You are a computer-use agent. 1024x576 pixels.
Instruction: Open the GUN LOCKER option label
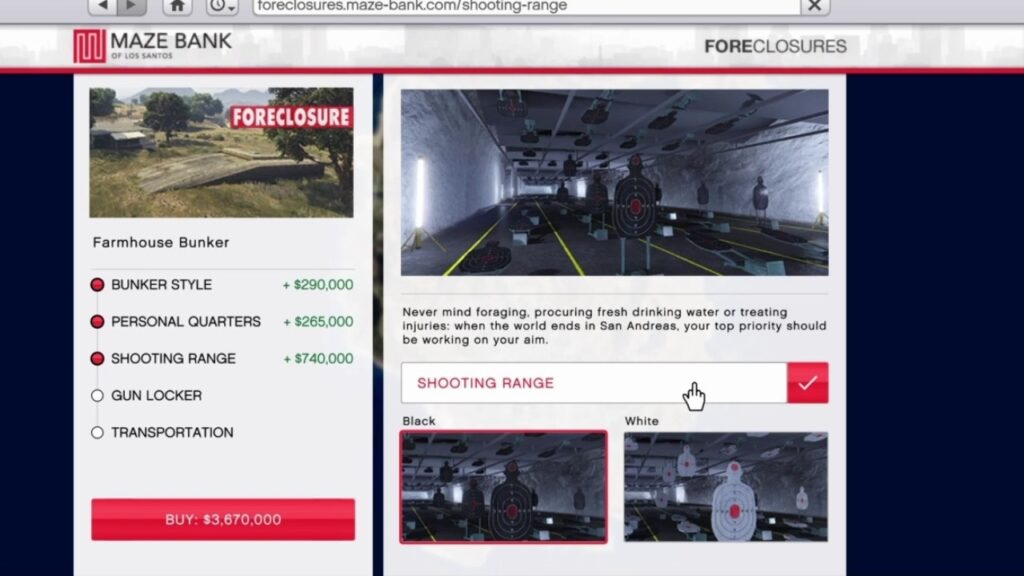point(156,396)
